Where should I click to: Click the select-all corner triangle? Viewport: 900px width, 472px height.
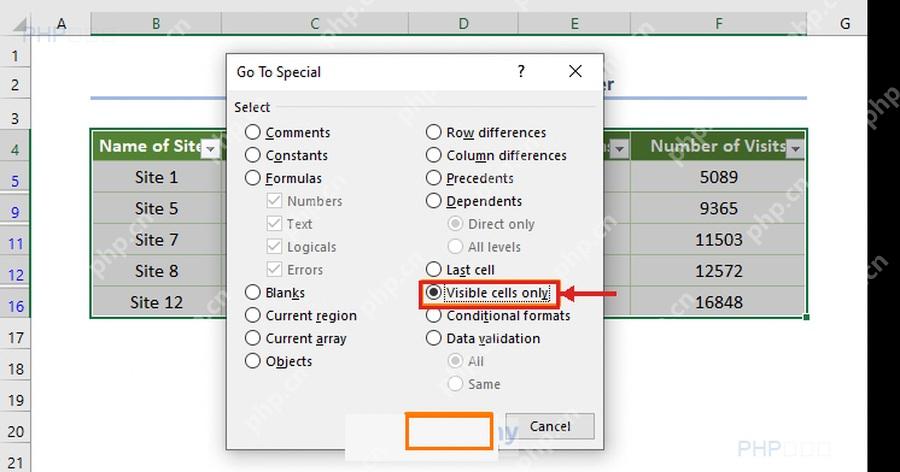click(x=20, y=25)
